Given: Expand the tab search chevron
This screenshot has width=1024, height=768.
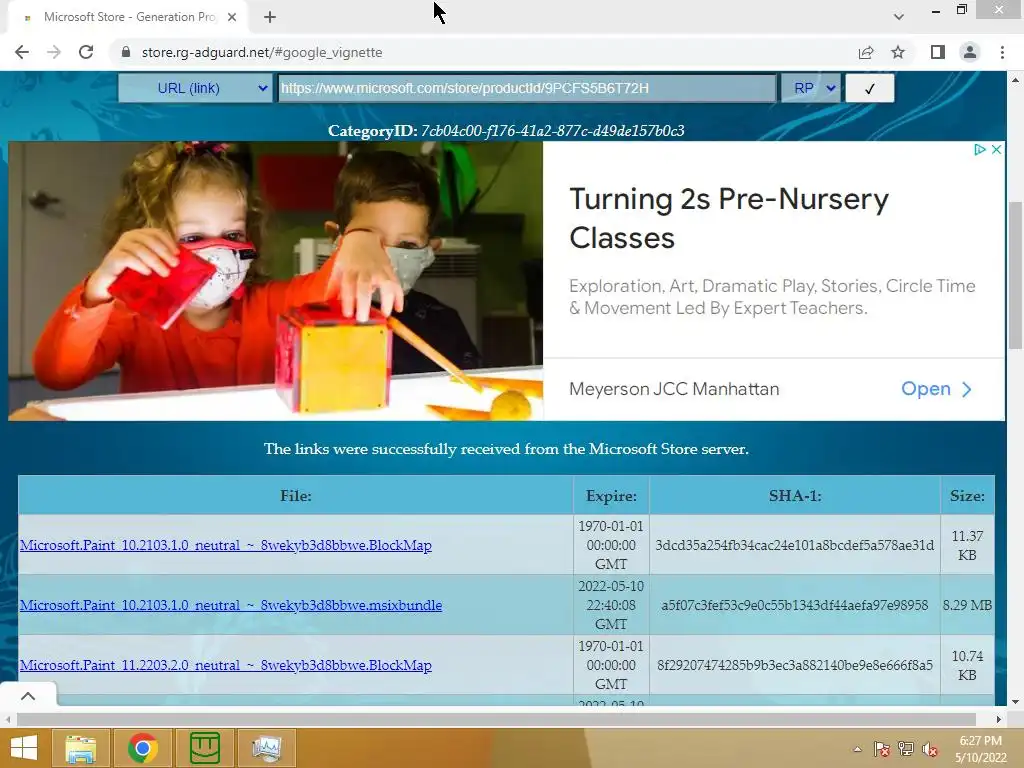Looking at the screenshot, I should (899, 17).
